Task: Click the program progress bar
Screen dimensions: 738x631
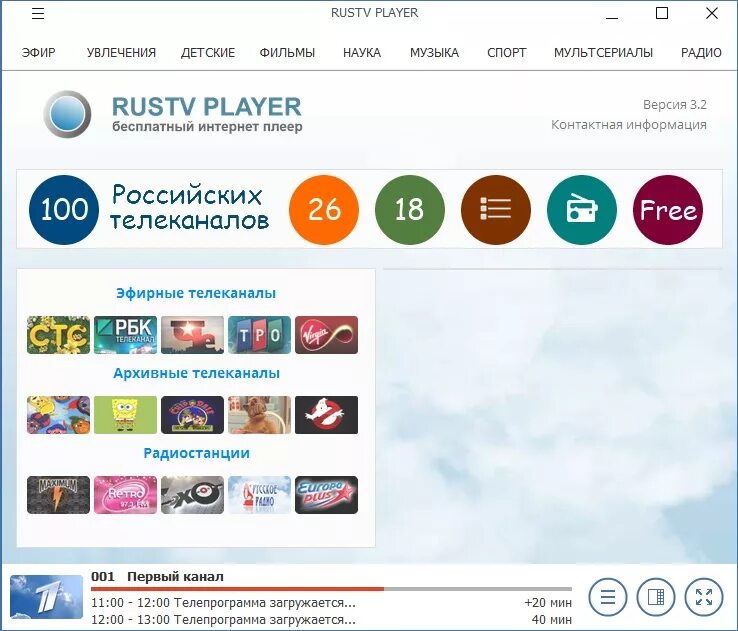Action: [x=331, y=589]
